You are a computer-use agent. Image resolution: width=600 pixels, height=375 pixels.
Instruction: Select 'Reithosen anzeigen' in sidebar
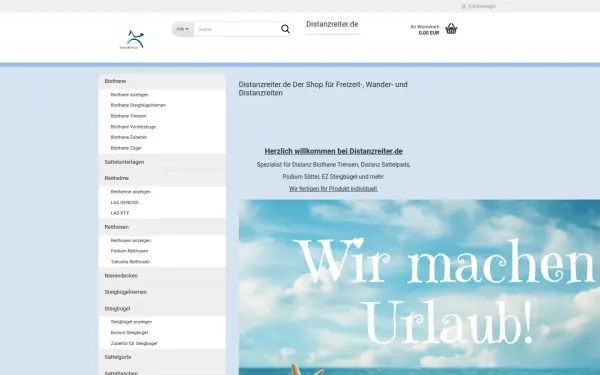130,240
